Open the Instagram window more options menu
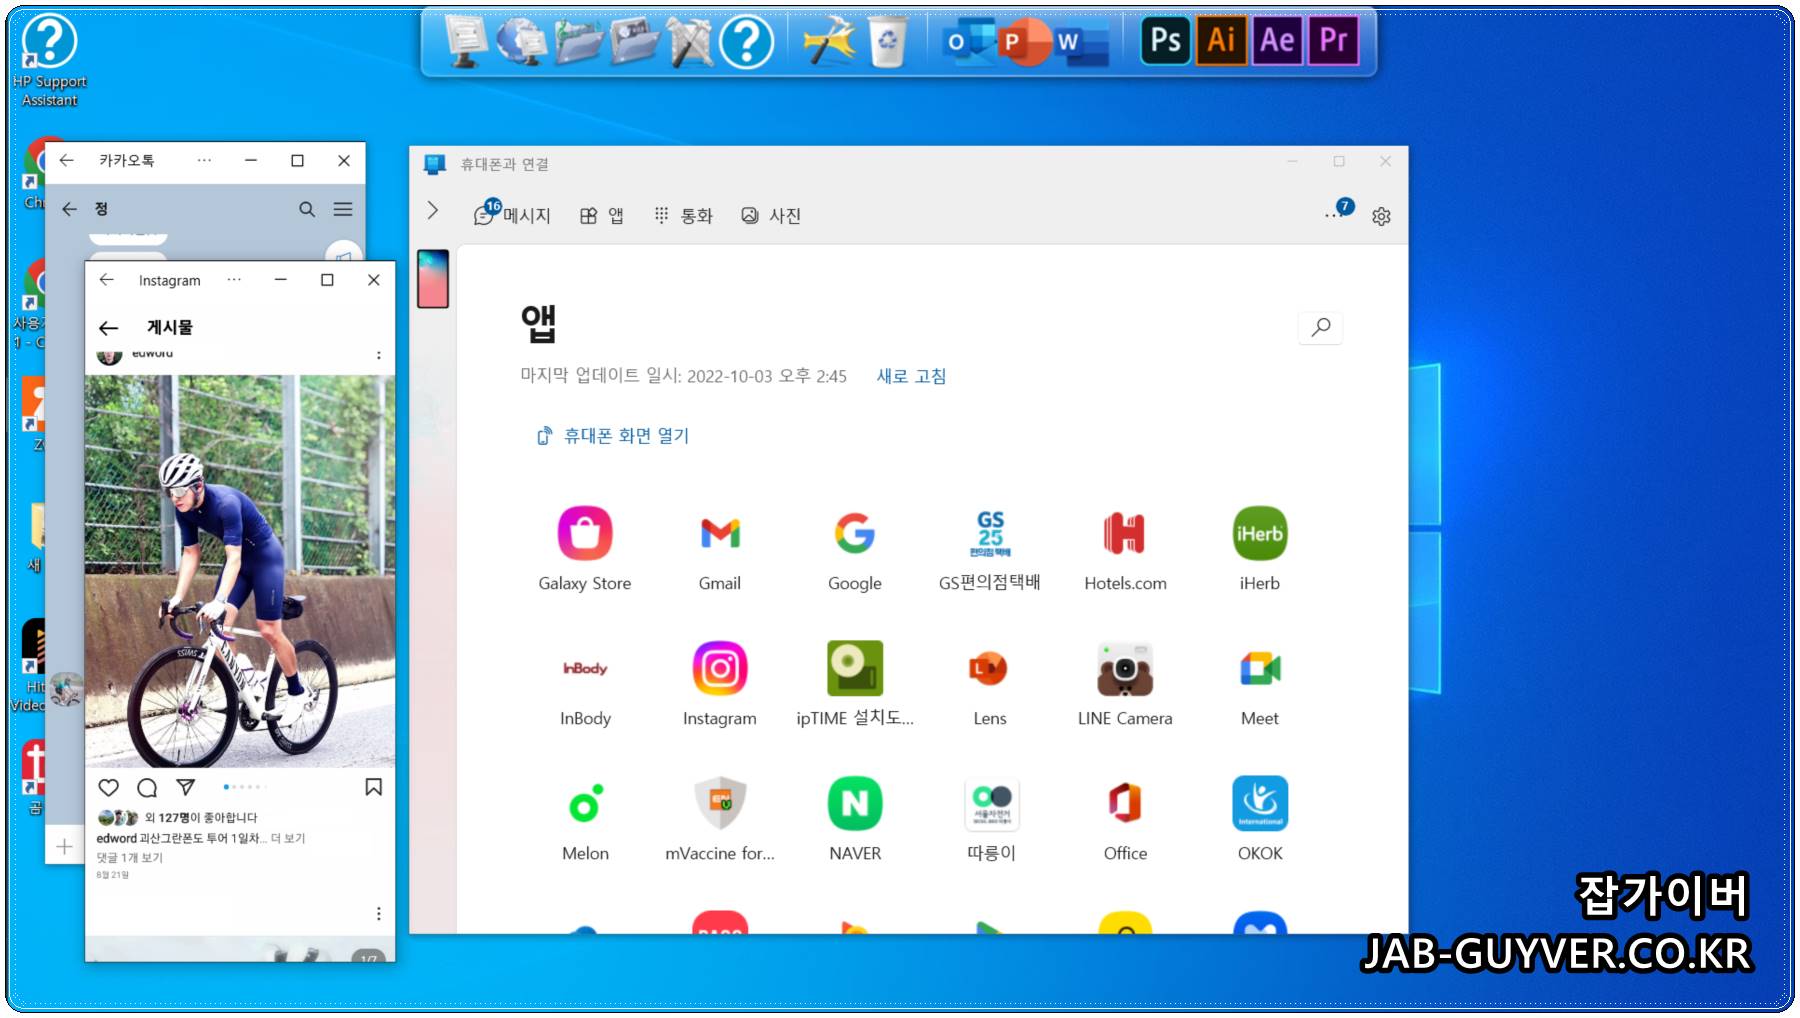 (234, 280)
